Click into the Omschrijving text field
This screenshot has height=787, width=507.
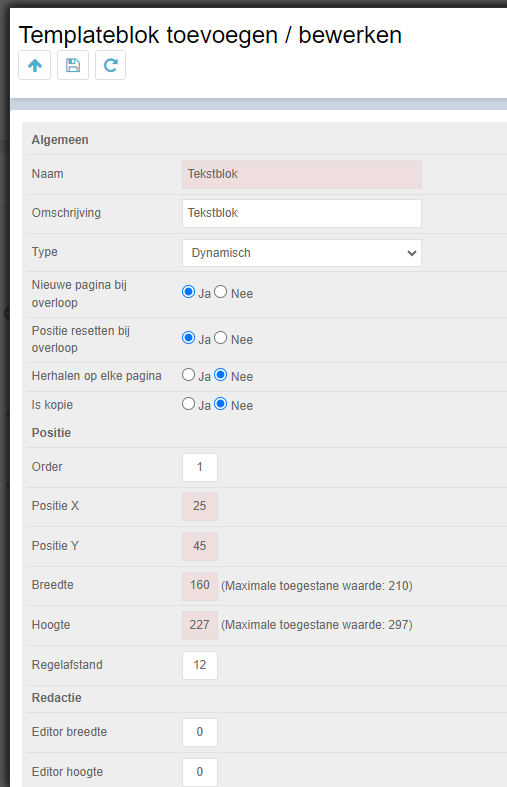pos(302,213)
